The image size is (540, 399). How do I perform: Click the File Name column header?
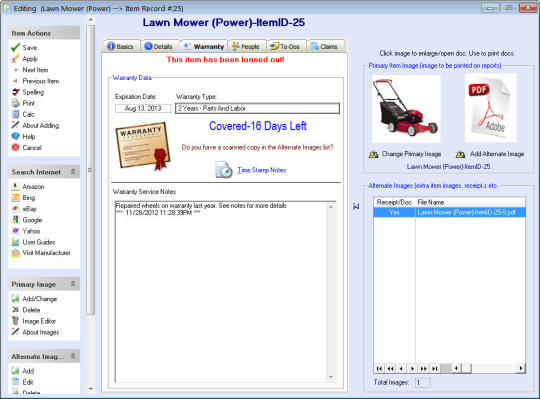coord(470,202)
